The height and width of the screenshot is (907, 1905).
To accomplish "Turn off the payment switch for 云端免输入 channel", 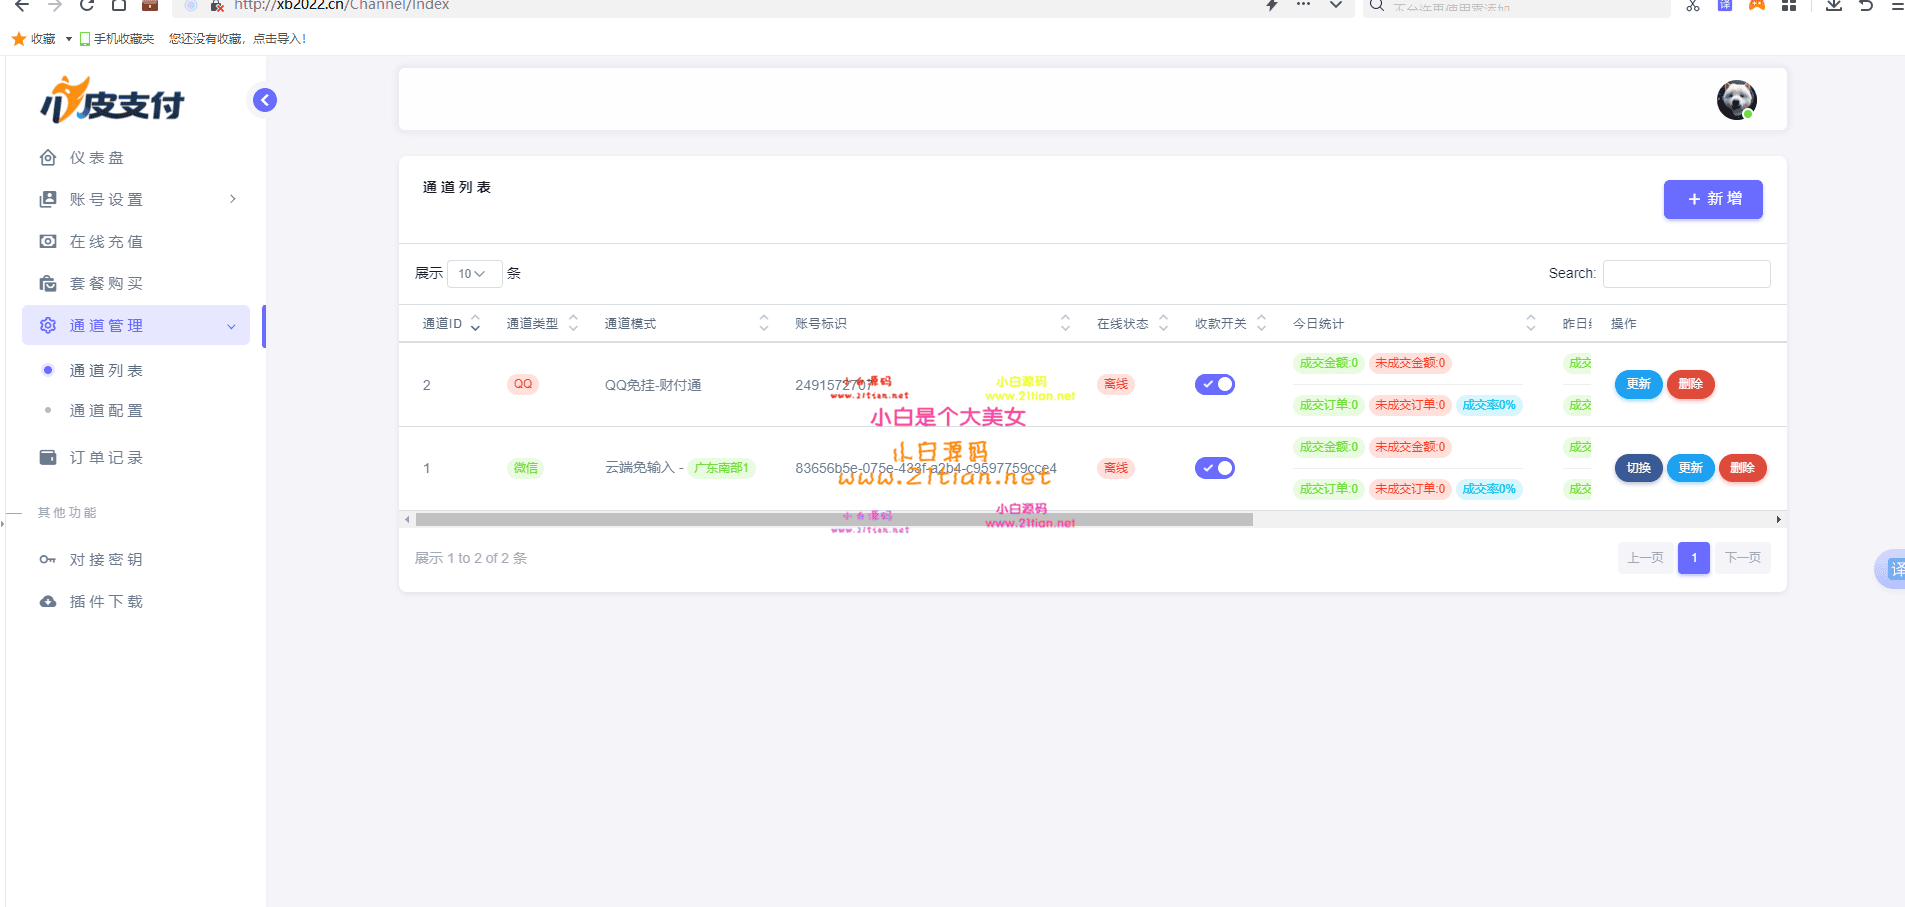I will tap(1215, 467).
